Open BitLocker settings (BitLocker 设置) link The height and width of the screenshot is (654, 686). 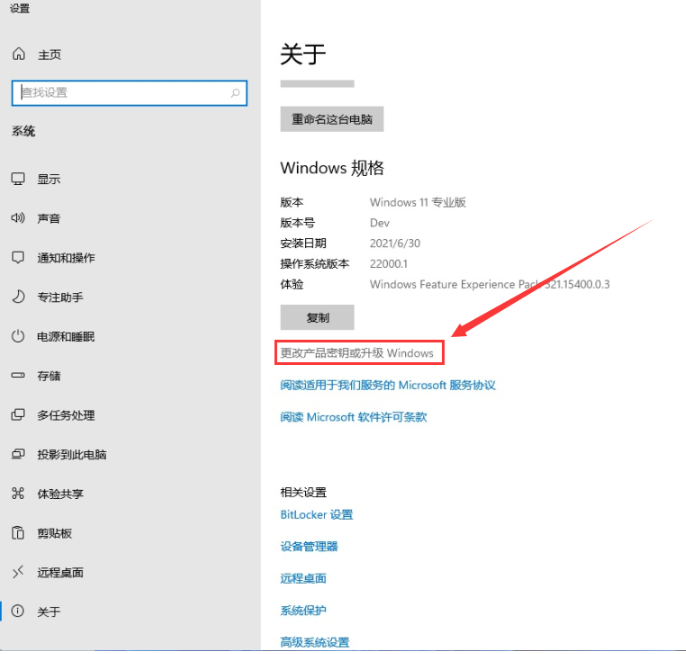coord(316,514)
